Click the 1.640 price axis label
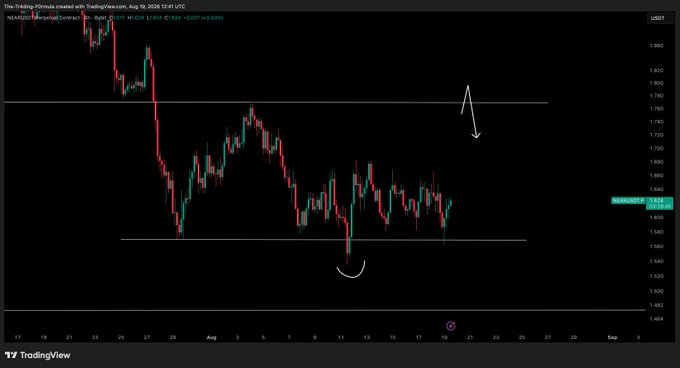This screenshot has width=680, height=368. [x=657, y=189]
